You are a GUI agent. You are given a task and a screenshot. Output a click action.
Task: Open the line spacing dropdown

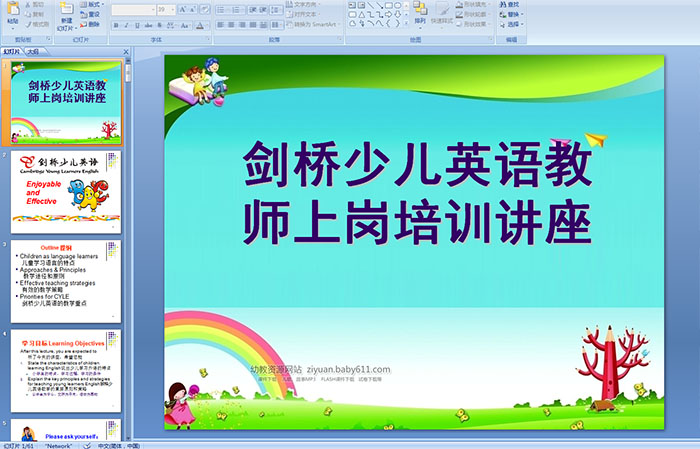point(276,9)
